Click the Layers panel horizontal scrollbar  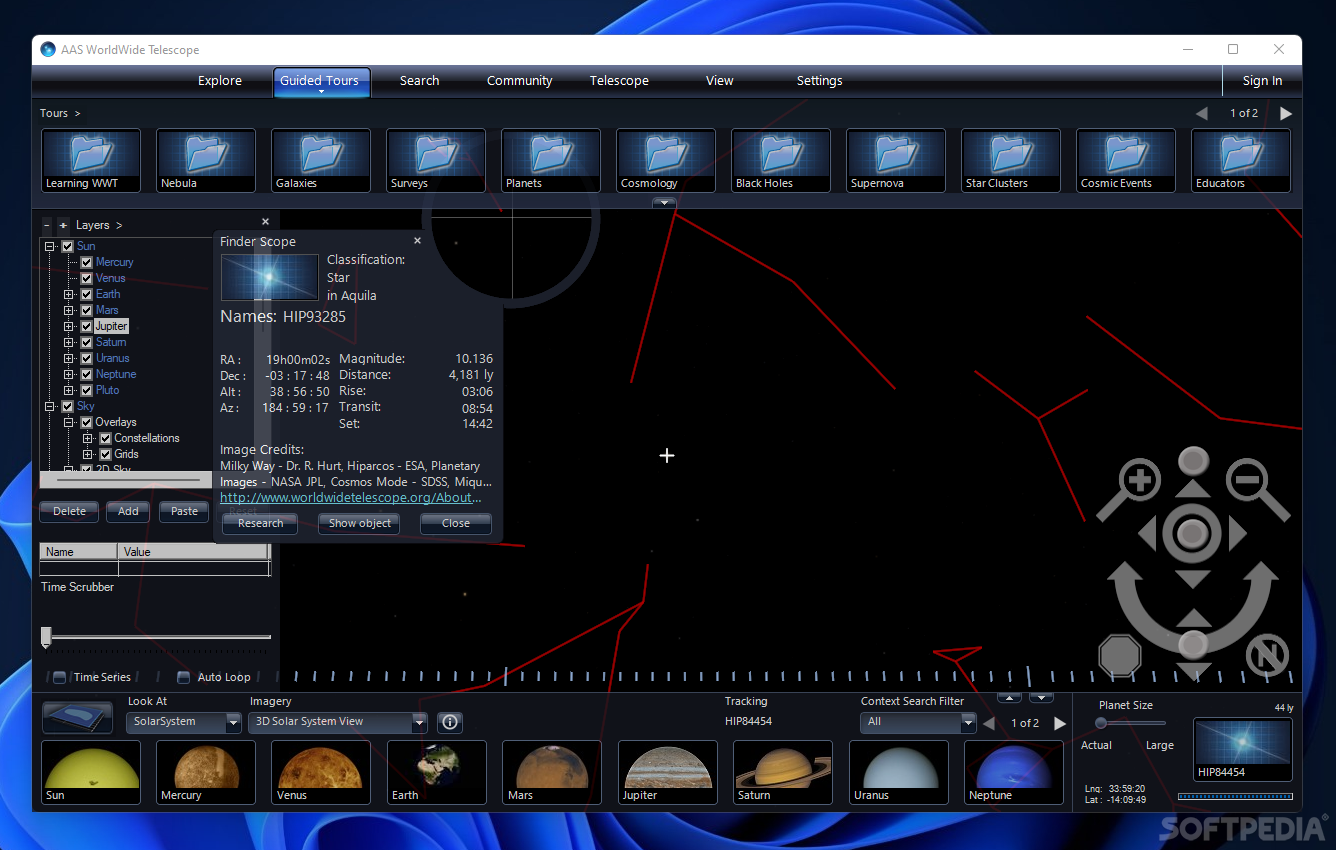tap(126, 480)
